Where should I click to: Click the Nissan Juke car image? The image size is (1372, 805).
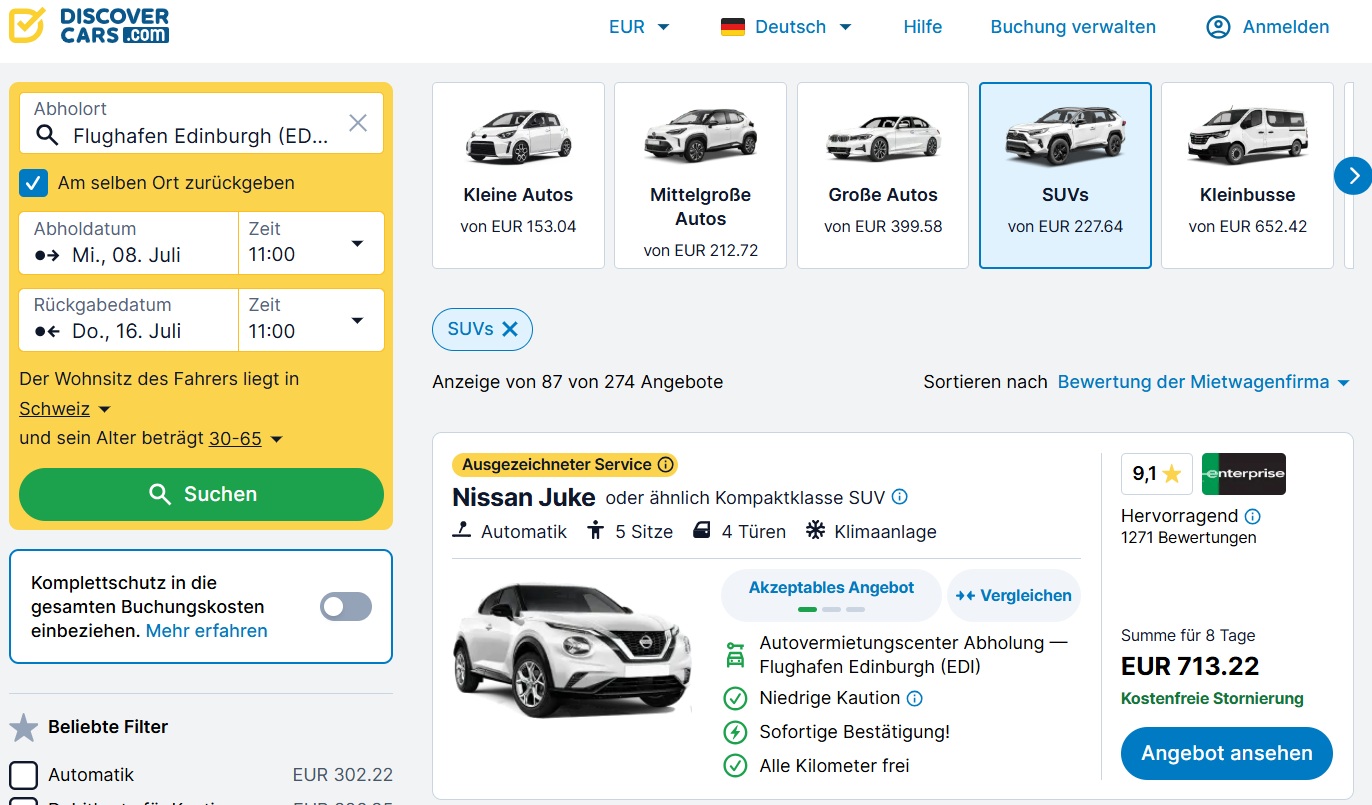coord(572,651)
